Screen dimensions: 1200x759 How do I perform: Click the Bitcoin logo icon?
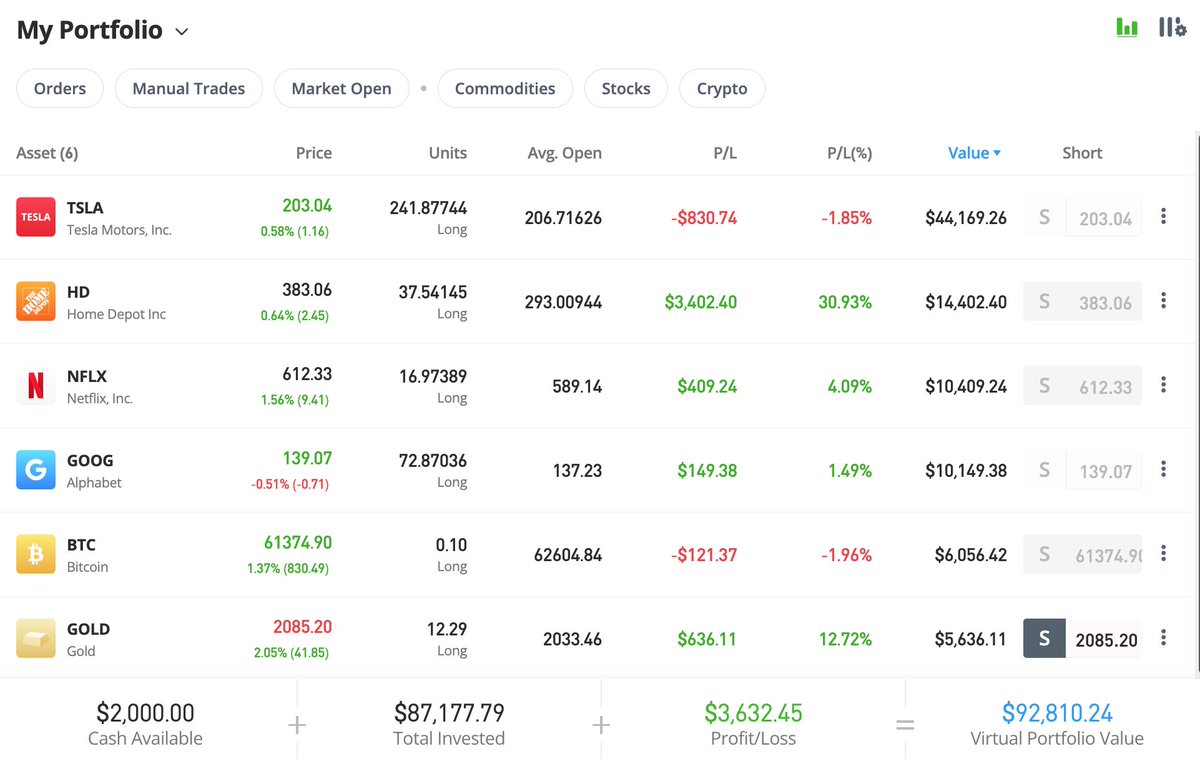(x=34, y=553)
